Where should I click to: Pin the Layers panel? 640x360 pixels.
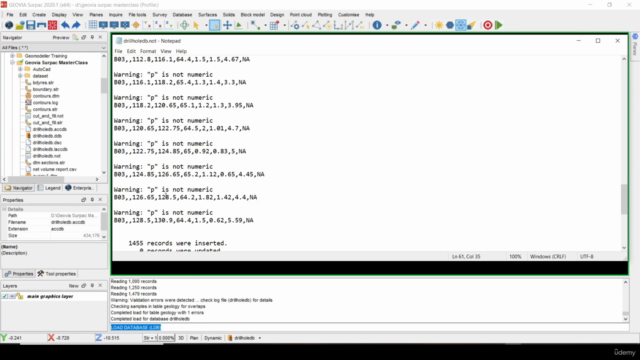coord(92,286)
